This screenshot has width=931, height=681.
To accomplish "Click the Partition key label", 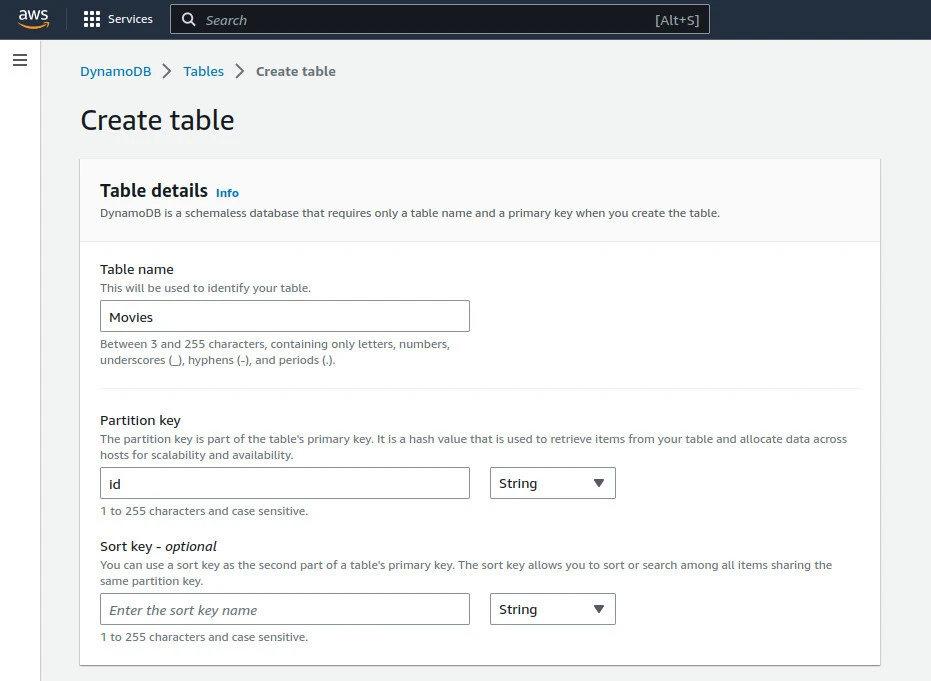I will (140, 420).
